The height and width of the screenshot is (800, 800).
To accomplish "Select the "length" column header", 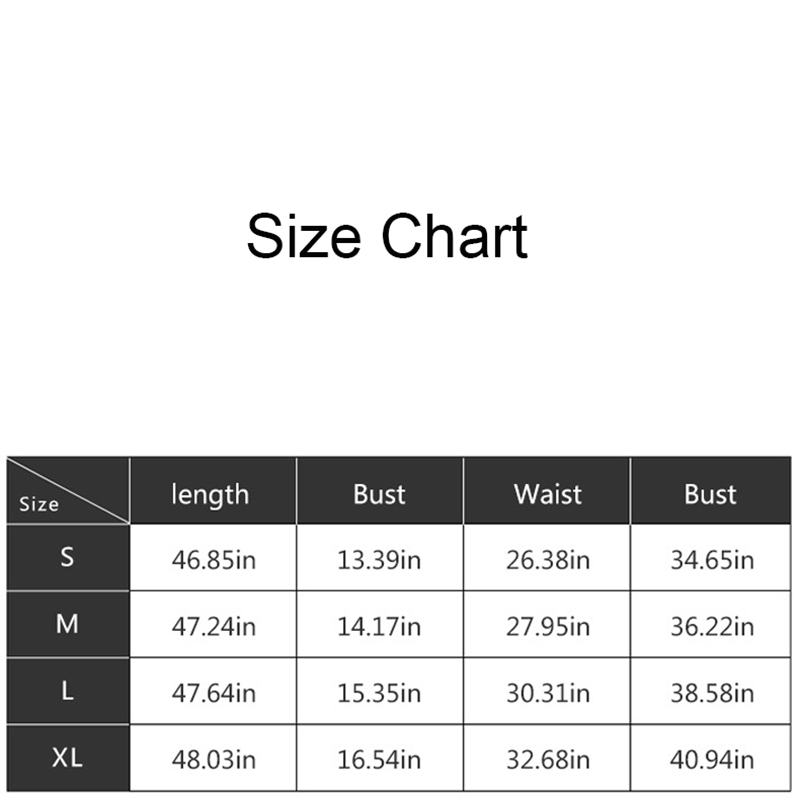I will (210, 493).
